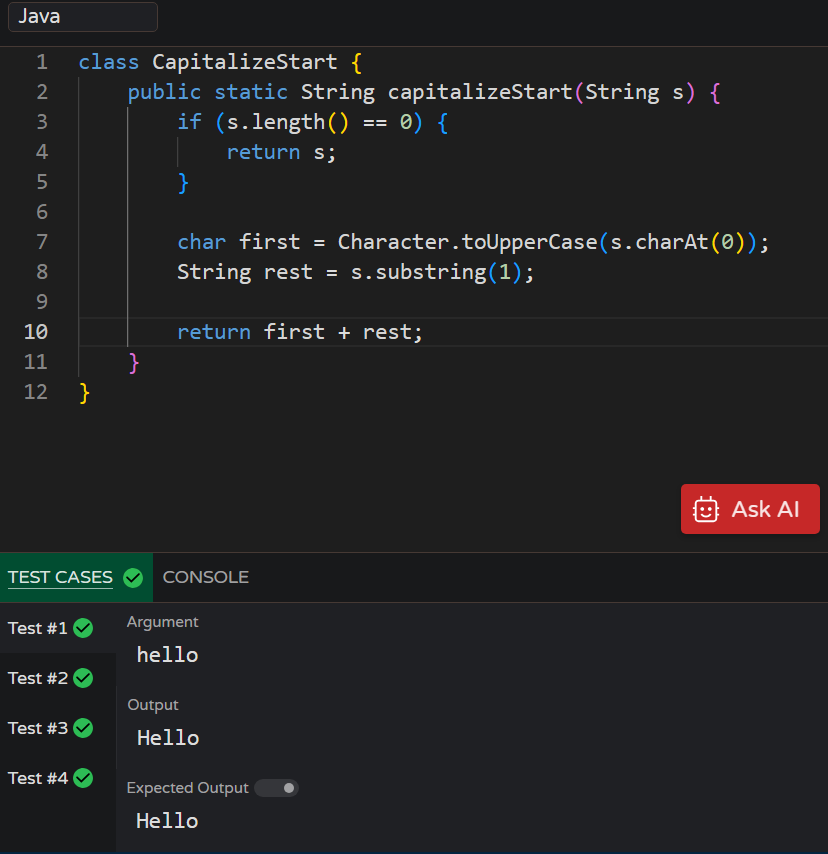Click the passed checkmark on Test #3
The width and height of the screenshot is (828, 854).
[x=83, y=728]
